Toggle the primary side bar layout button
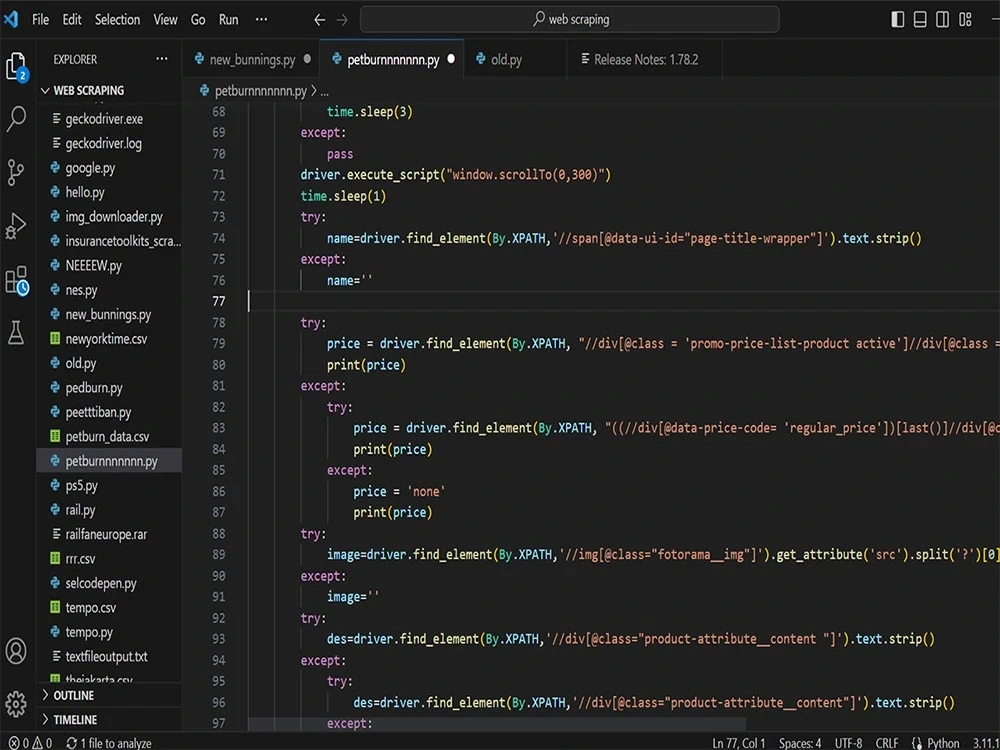 pyautogui.click(x=898, y=19)
